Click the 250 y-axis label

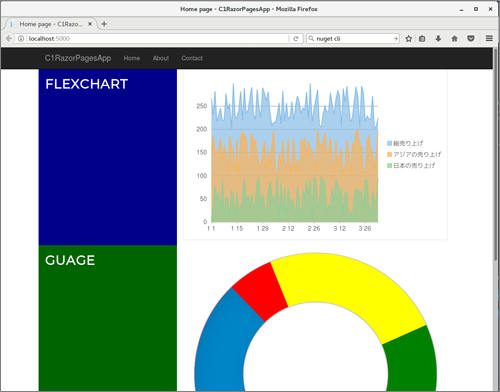(x=202, y=106)
